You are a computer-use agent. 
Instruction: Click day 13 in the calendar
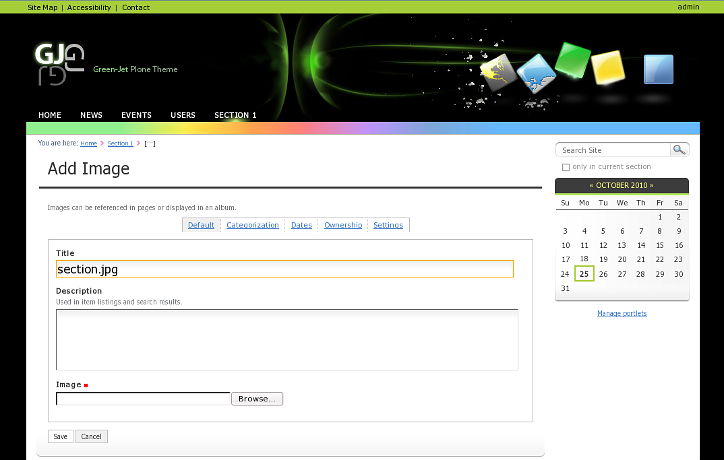622,245
